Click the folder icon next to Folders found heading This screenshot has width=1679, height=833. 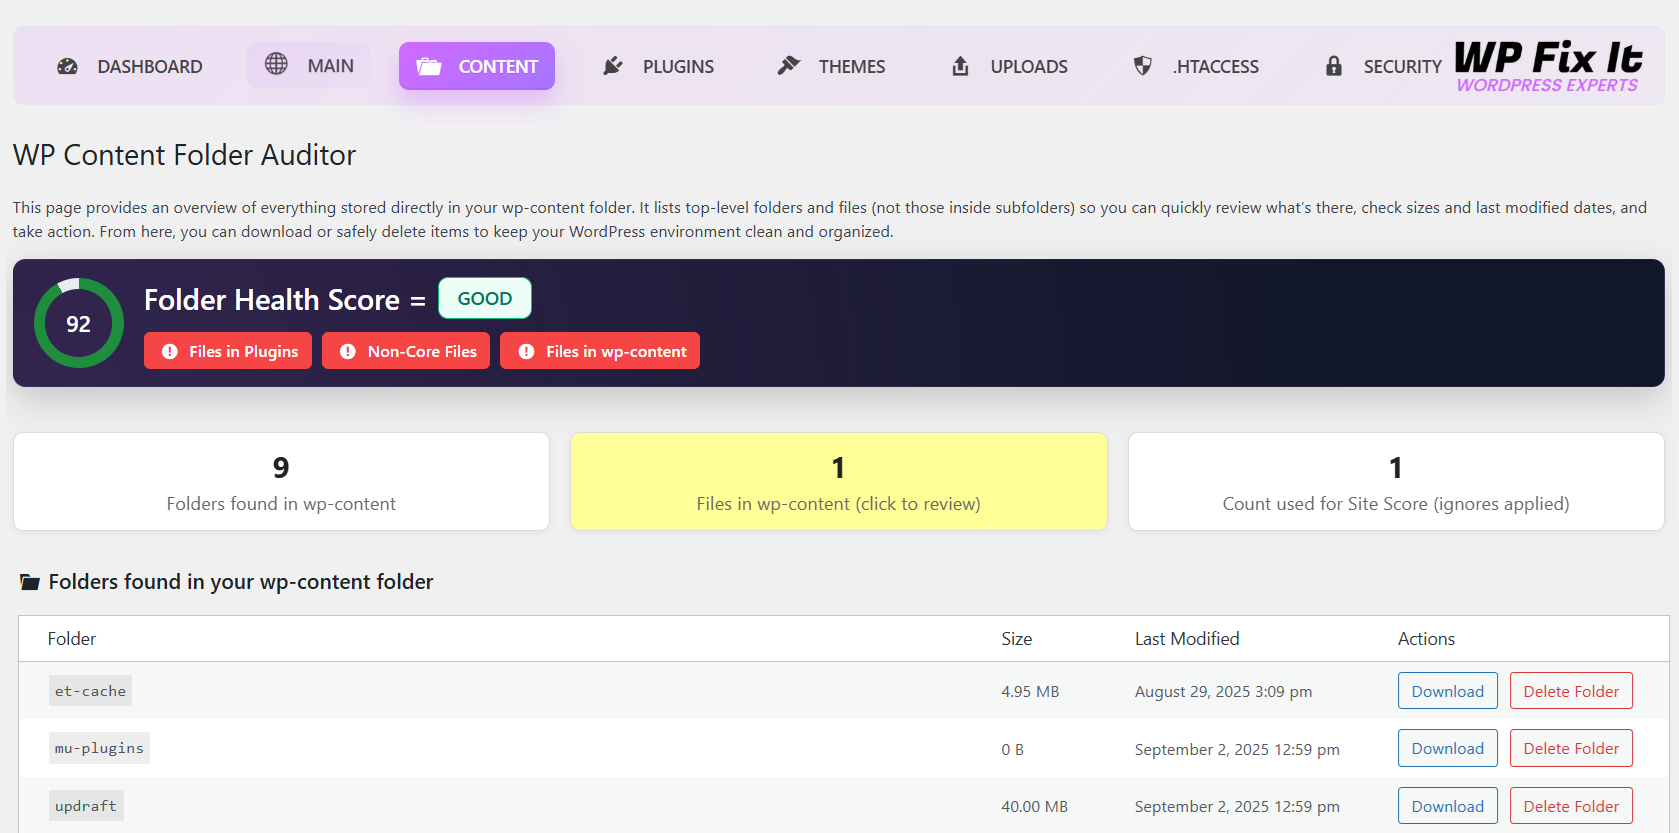point(30,582)
